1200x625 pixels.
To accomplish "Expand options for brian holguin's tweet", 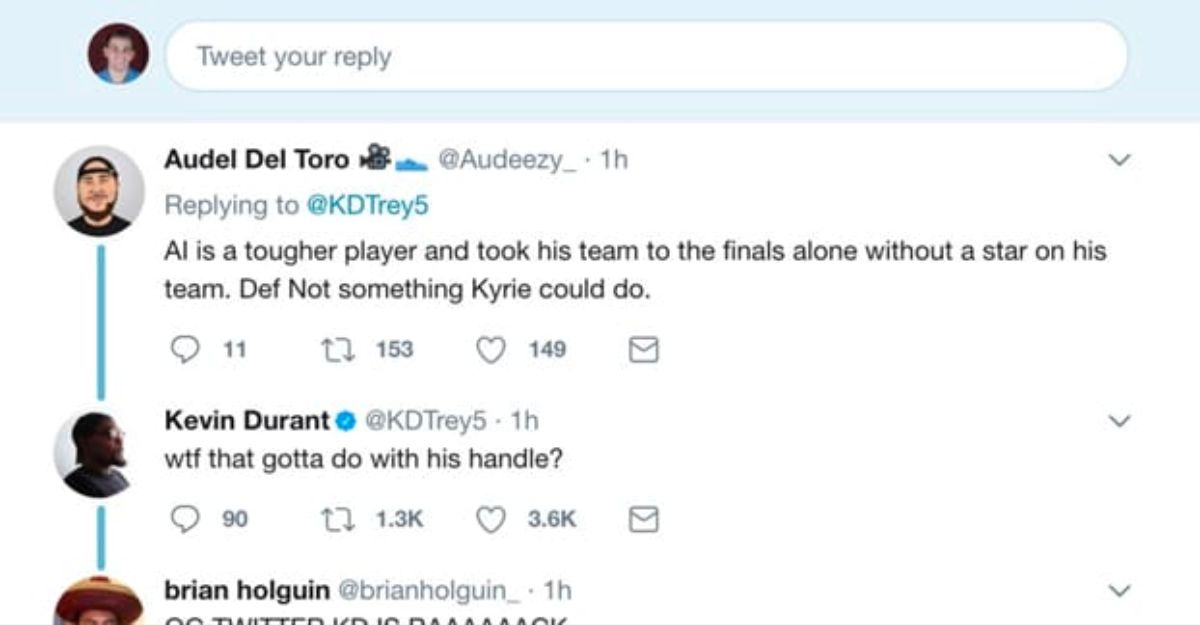I will 1120,590.
